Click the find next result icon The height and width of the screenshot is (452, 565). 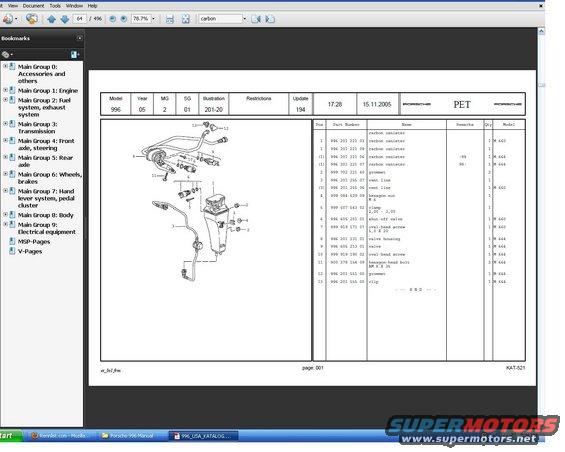270,19
